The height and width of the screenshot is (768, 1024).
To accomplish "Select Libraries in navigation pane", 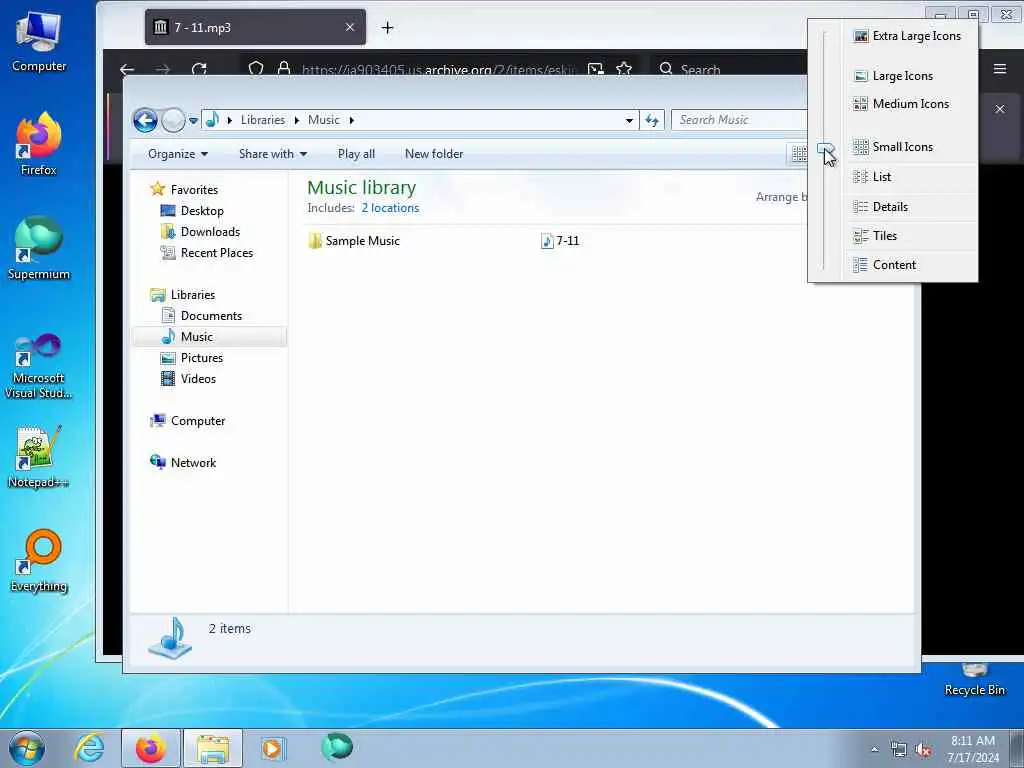I will [183, 295].
